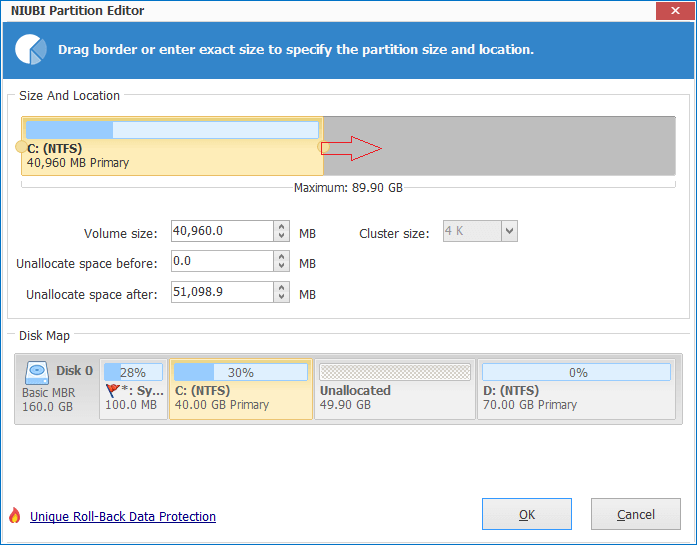Select D: (NTFS) partition in Disk Map

pyautogui.click(x=575, y=390)
